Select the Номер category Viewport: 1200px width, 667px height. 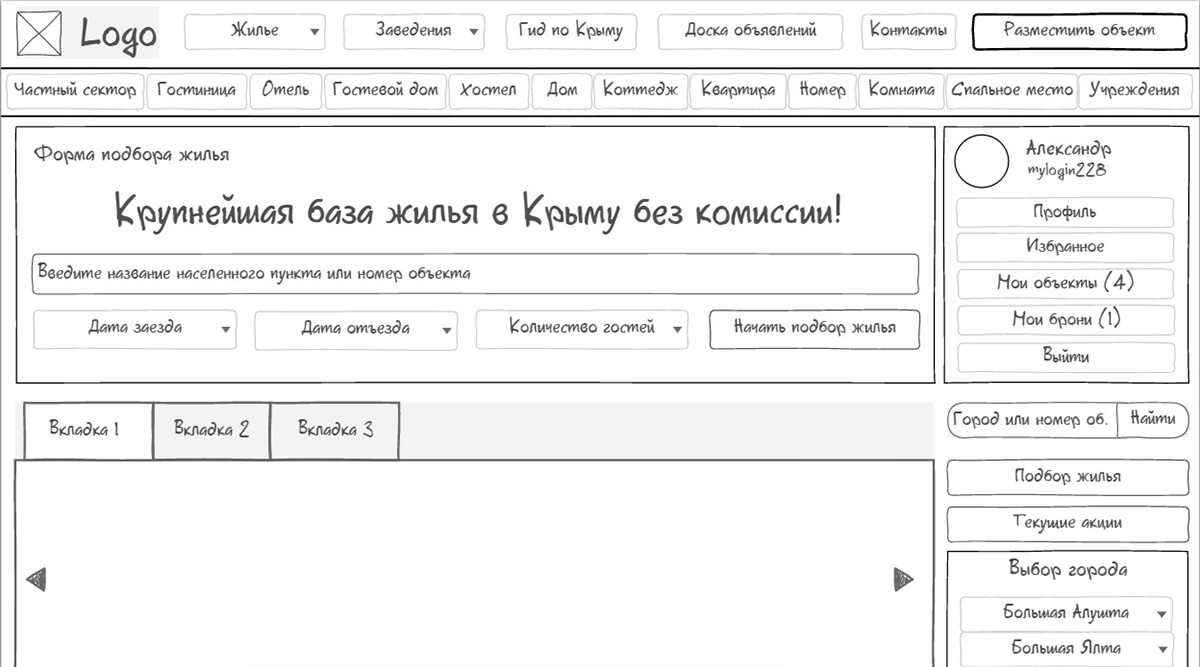click(823, 91)
